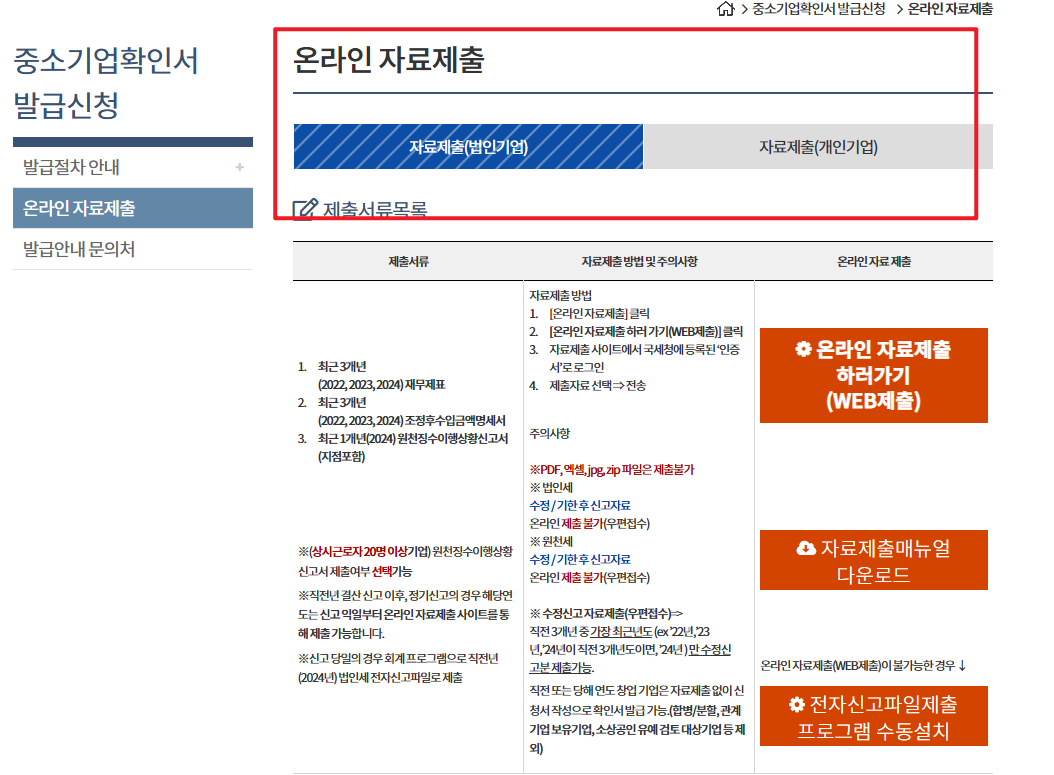Click 전자신고파일제출 프로그램 수동설치 button
Screen dimensions: 1054x775
coord(873,716)
